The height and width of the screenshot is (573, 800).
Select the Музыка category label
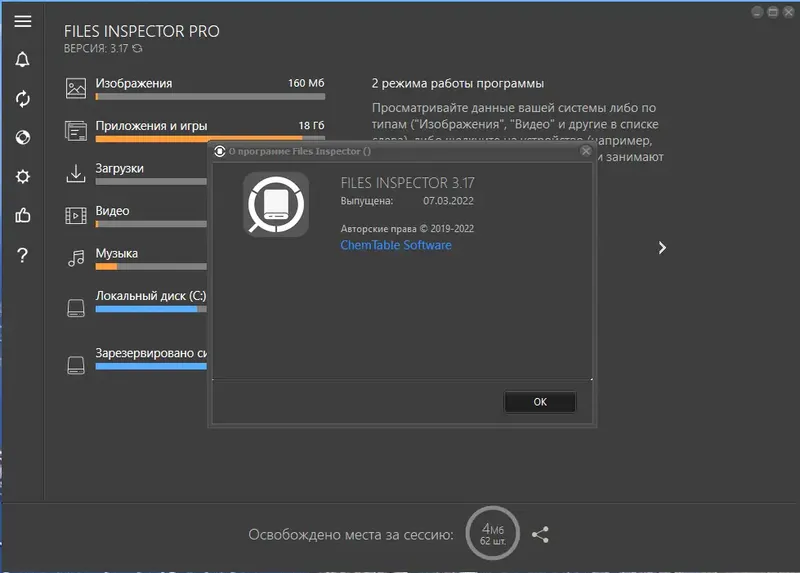click(x=116, y=253)
